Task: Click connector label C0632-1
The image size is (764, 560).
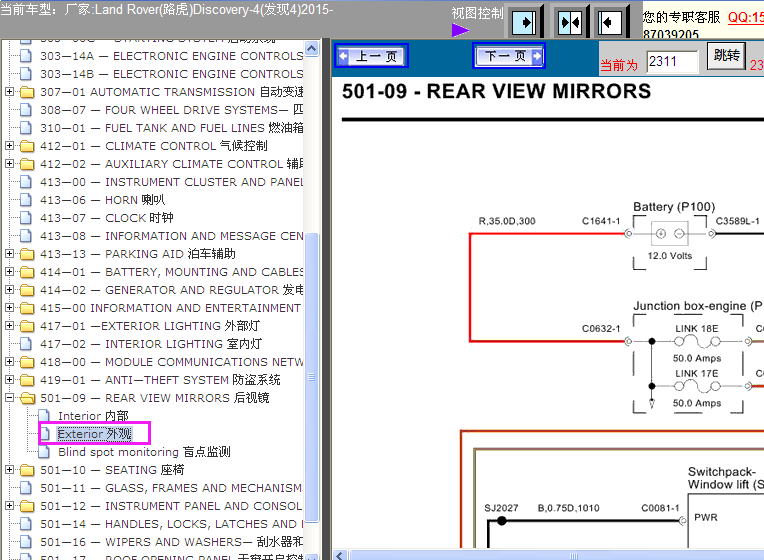Action: pos(601,328)
